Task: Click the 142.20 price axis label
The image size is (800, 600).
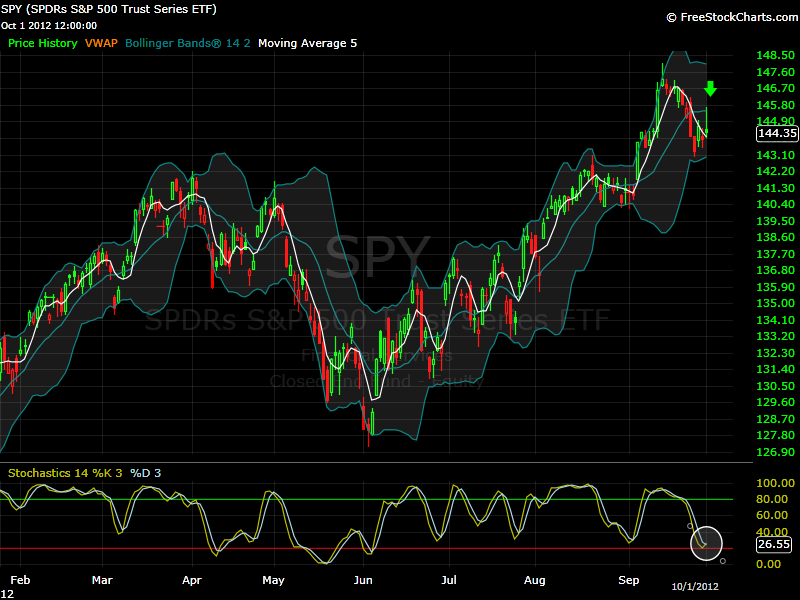Action: point(775,171)
